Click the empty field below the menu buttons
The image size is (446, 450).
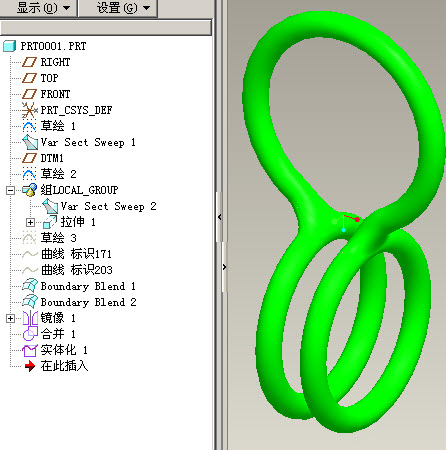[106, 27]
